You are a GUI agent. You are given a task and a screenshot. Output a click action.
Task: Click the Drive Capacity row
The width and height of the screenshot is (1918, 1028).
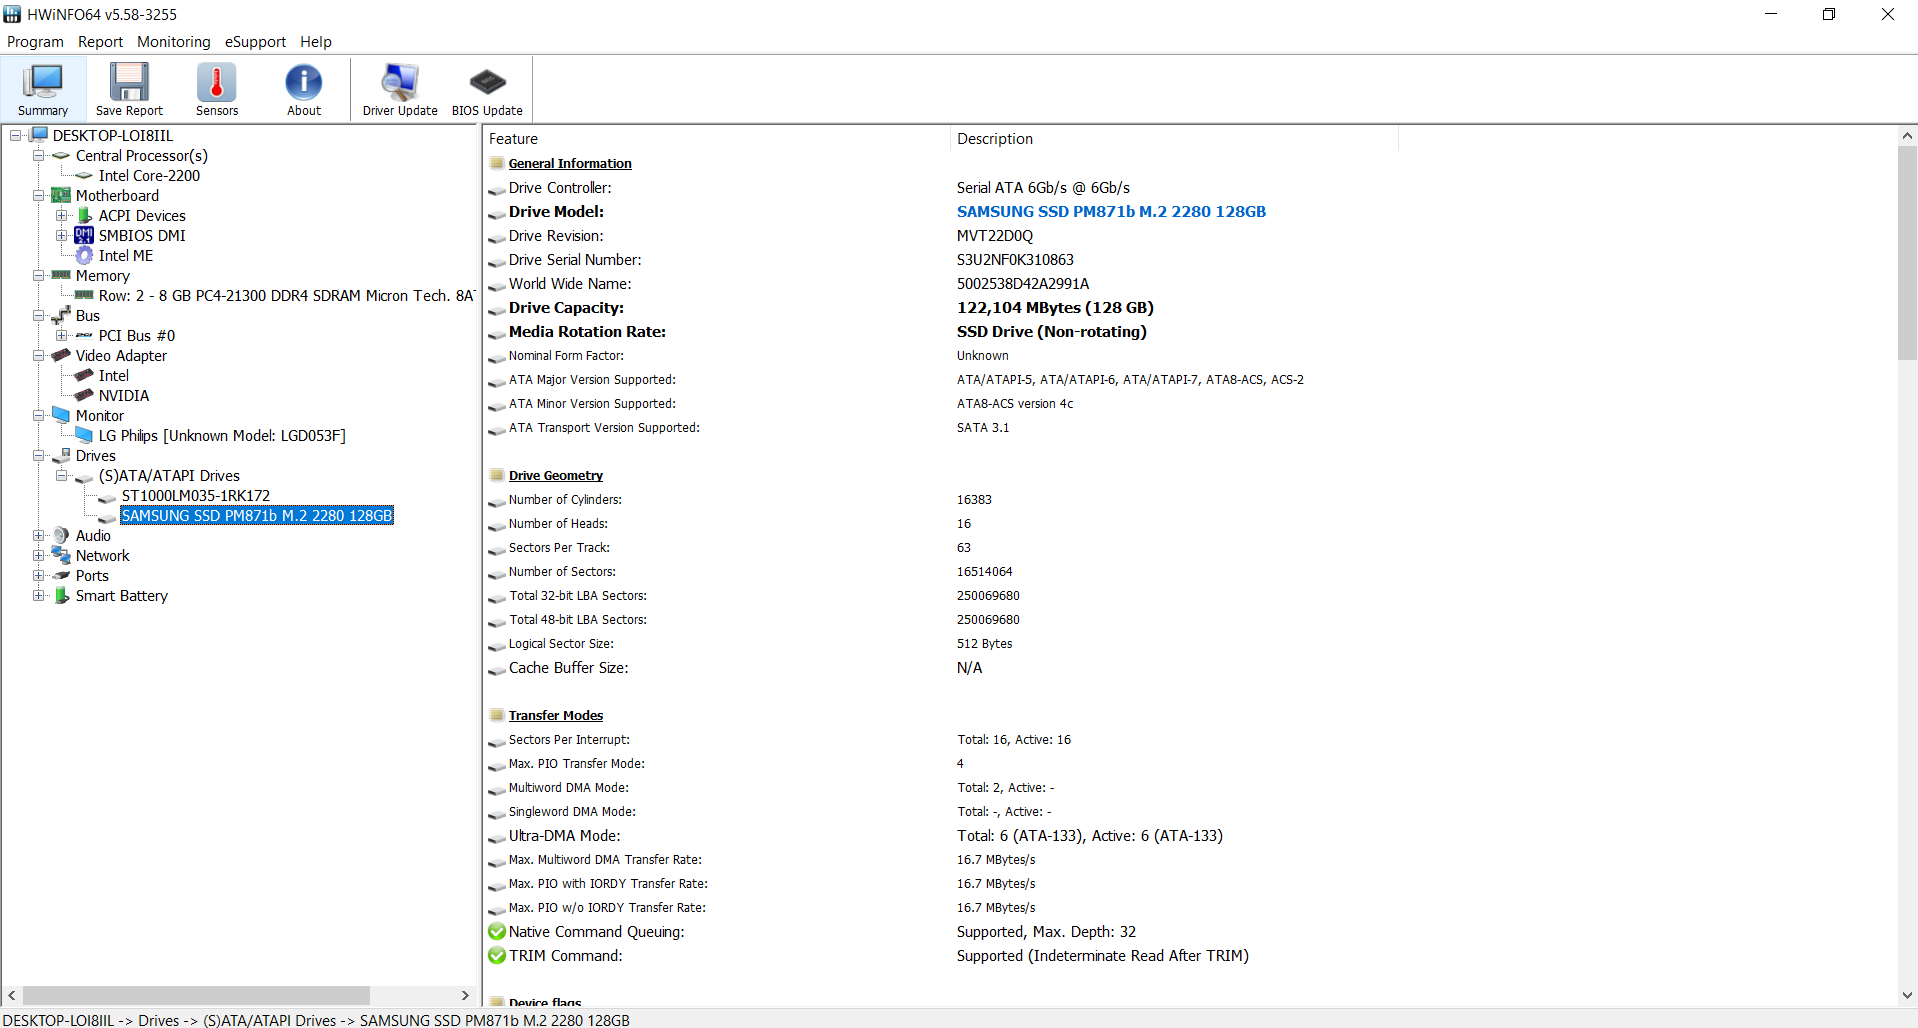tap(1190, 307)
